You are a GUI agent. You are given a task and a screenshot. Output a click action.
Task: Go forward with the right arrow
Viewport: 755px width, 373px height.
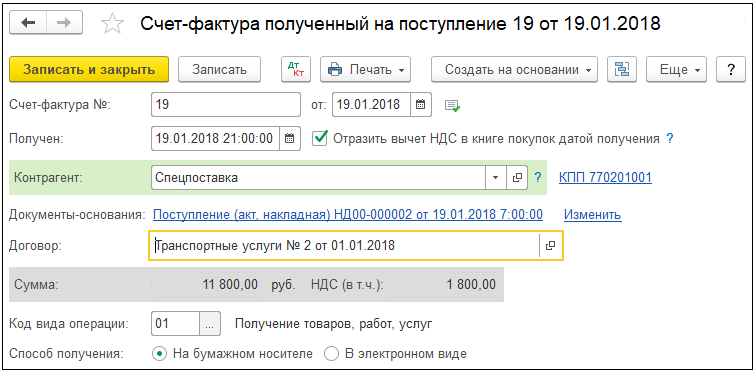click(65, 24)
